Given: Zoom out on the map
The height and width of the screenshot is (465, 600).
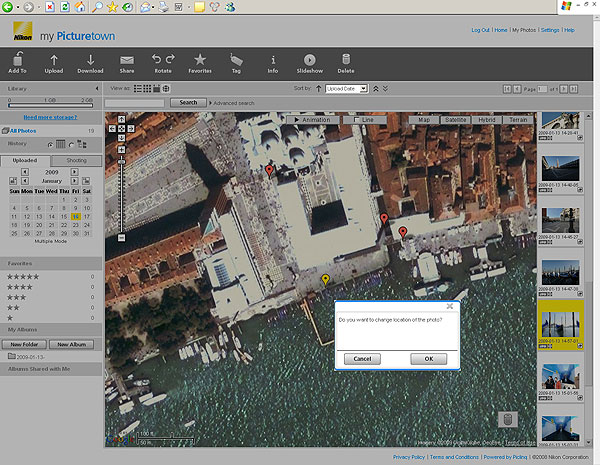Looking at the screenshot, I should pos(121,238).
